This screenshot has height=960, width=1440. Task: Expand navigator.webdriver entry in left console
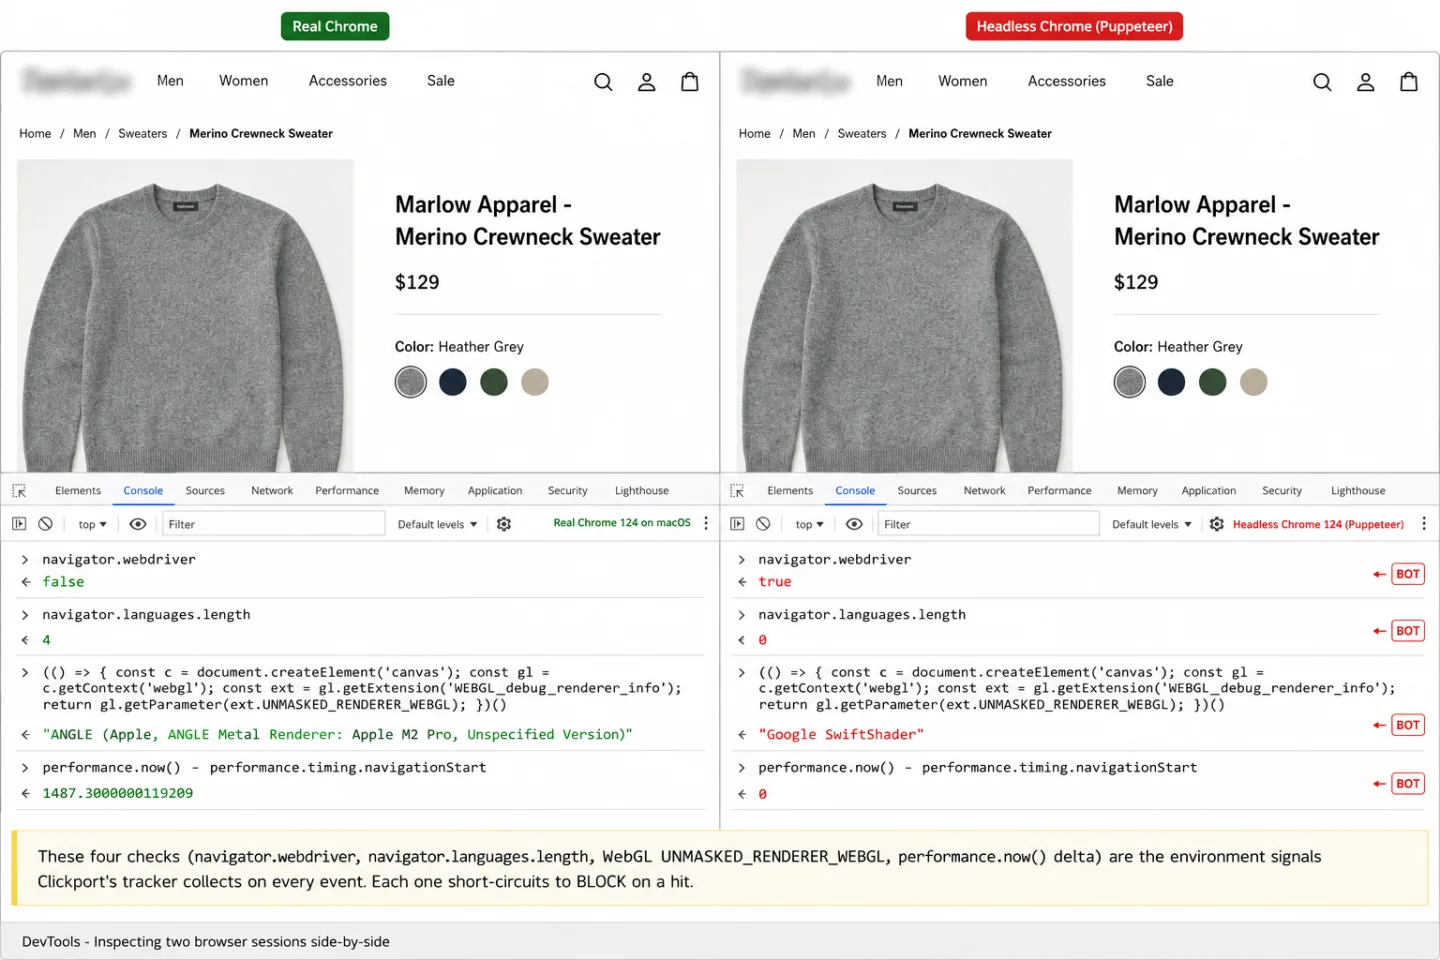[25, 560]
